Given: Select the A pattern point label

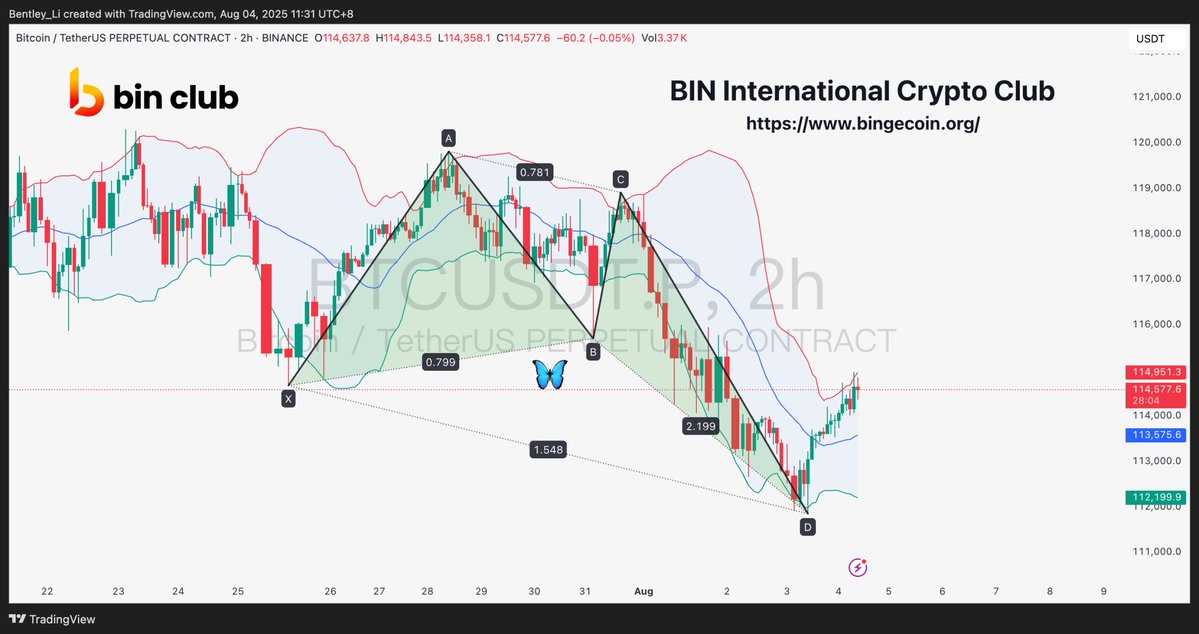Looking at the screenshot, I should 449,138.
